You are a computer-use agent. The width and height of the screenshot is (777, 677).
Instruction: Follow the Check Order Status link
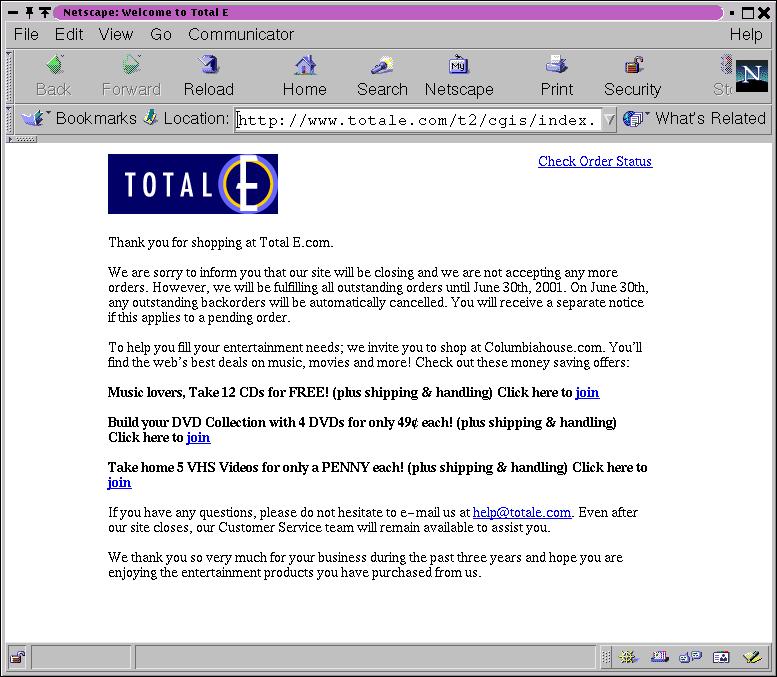(x=595, y=162)
